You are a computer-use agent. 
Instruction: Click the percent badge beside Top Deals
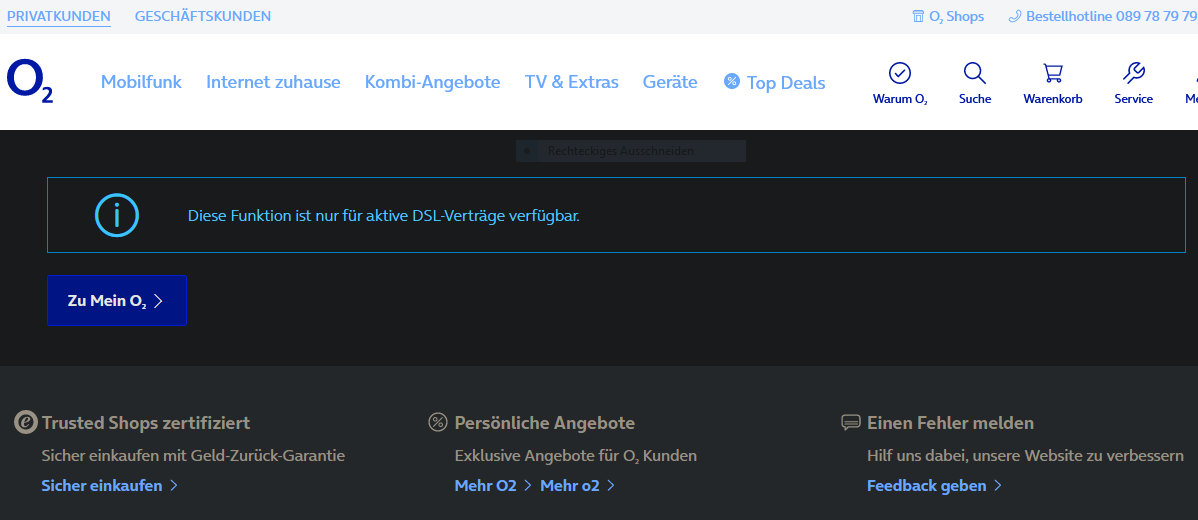(x=732, y=81)
